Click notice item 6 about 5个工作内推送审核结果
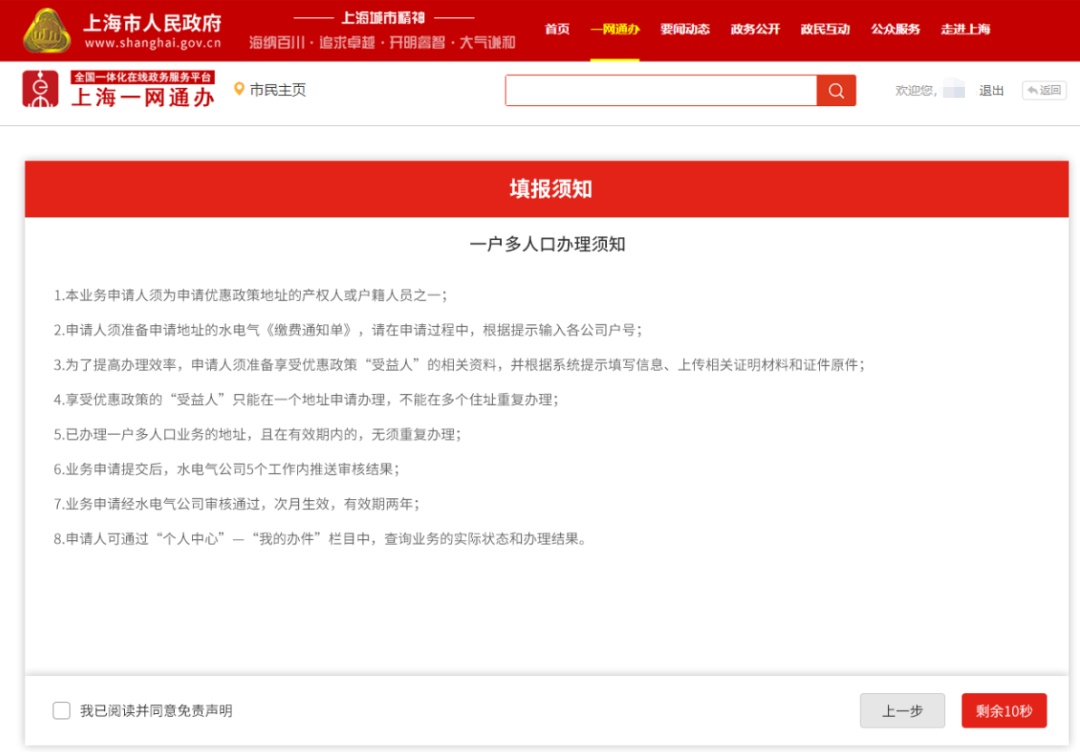The height and width of the screenshot is (752, 1080). click(226, 469)
